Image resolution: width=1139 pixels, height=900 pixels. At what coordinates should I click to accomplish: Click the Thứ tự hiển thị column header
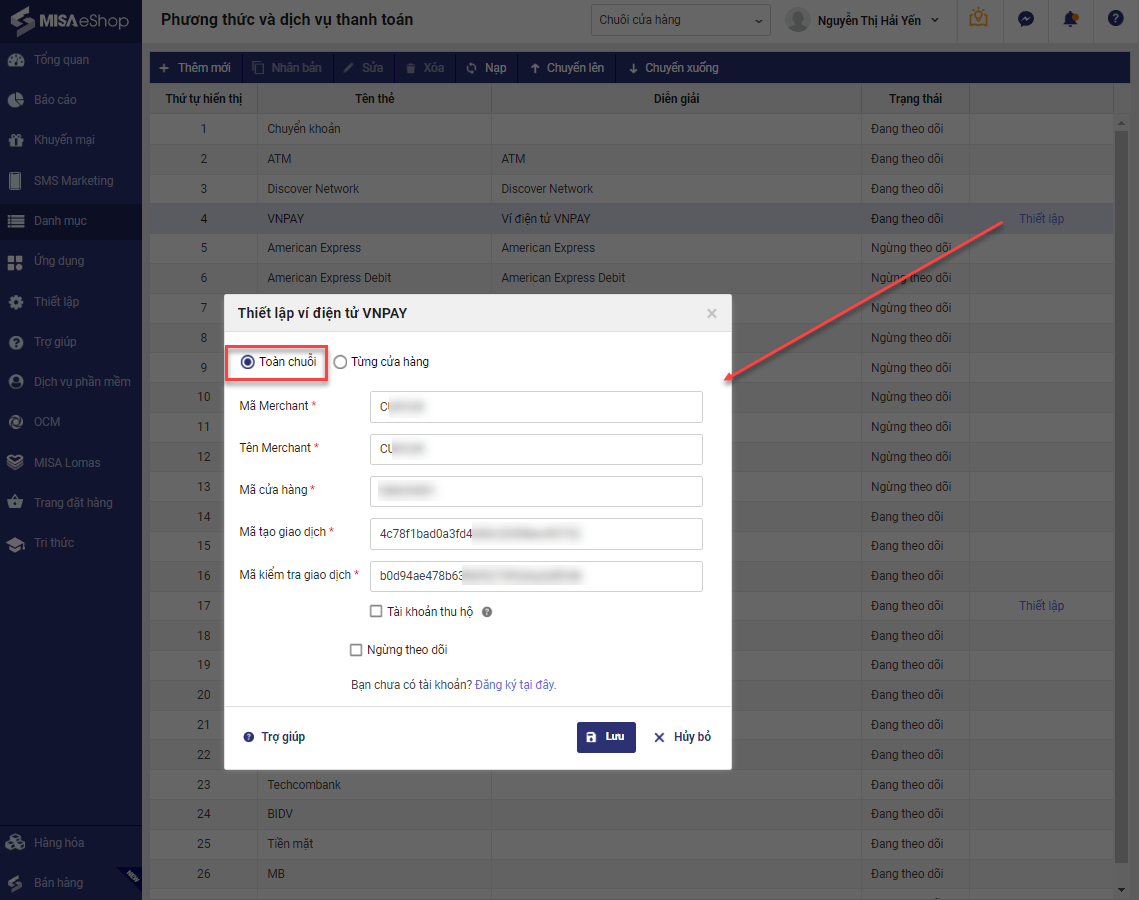(x=203, y=99)
